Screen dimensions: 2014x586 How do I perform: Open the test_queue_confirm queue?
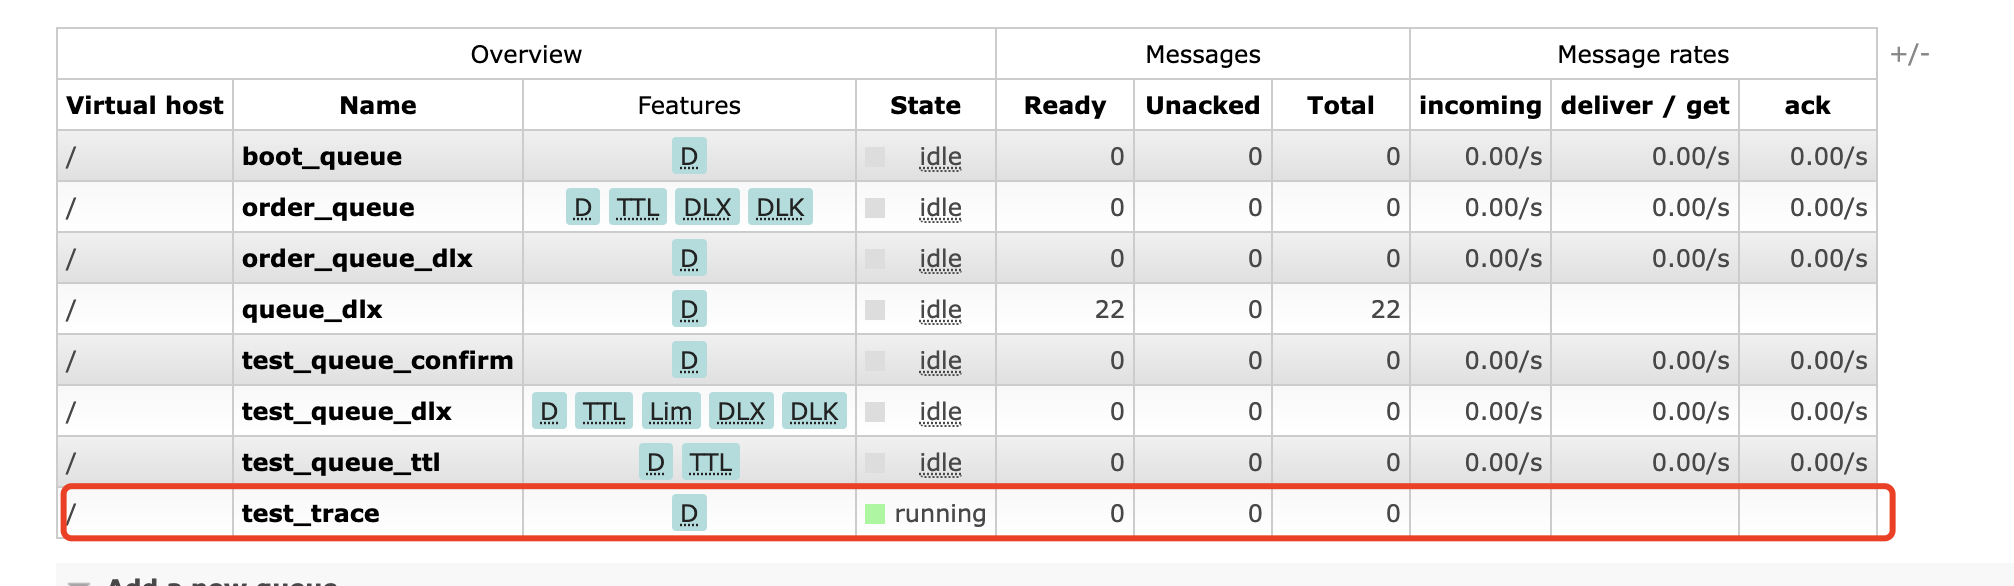[377, 361]
